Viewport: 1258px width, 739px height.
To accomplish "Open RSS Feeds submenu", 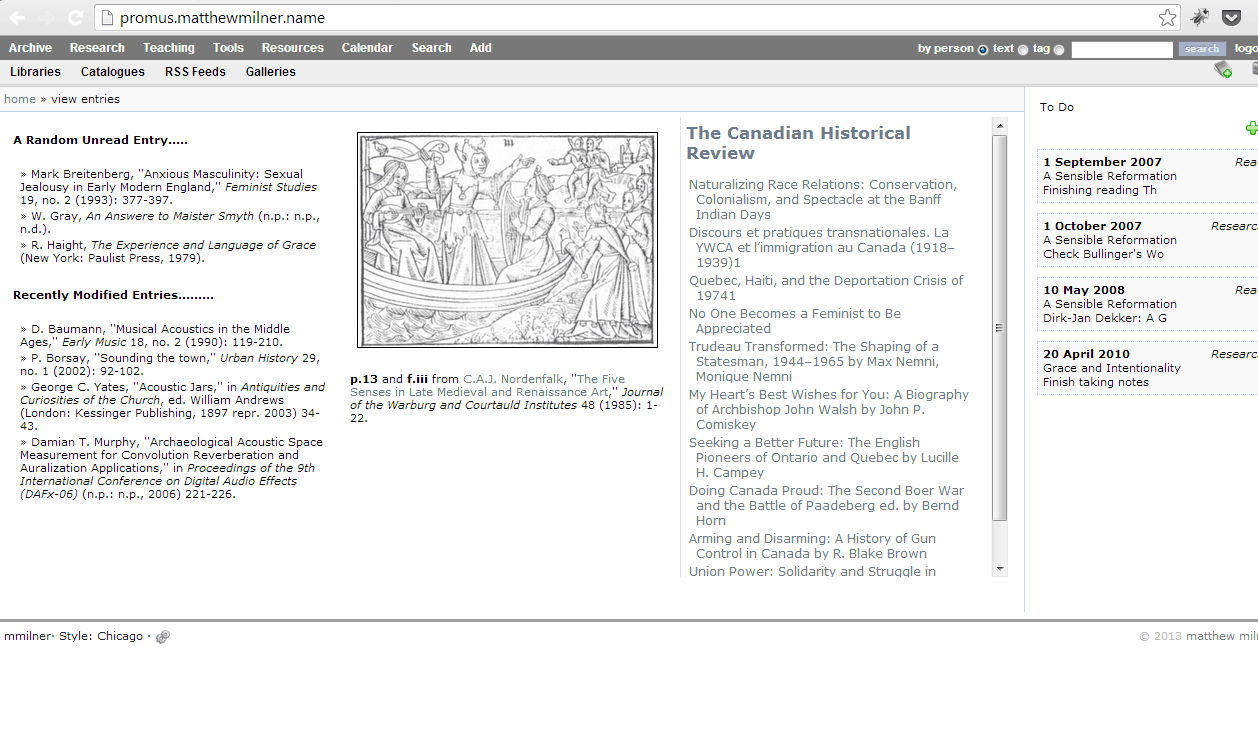I will pyautogui.click(x=195, y=72).
